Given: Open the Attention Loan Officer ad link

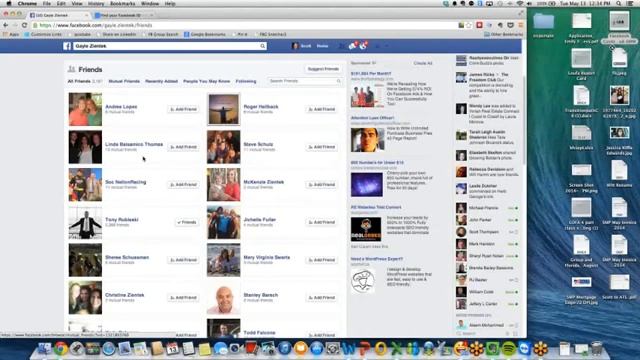Looking at the screenshot, I should coord(372,118).
